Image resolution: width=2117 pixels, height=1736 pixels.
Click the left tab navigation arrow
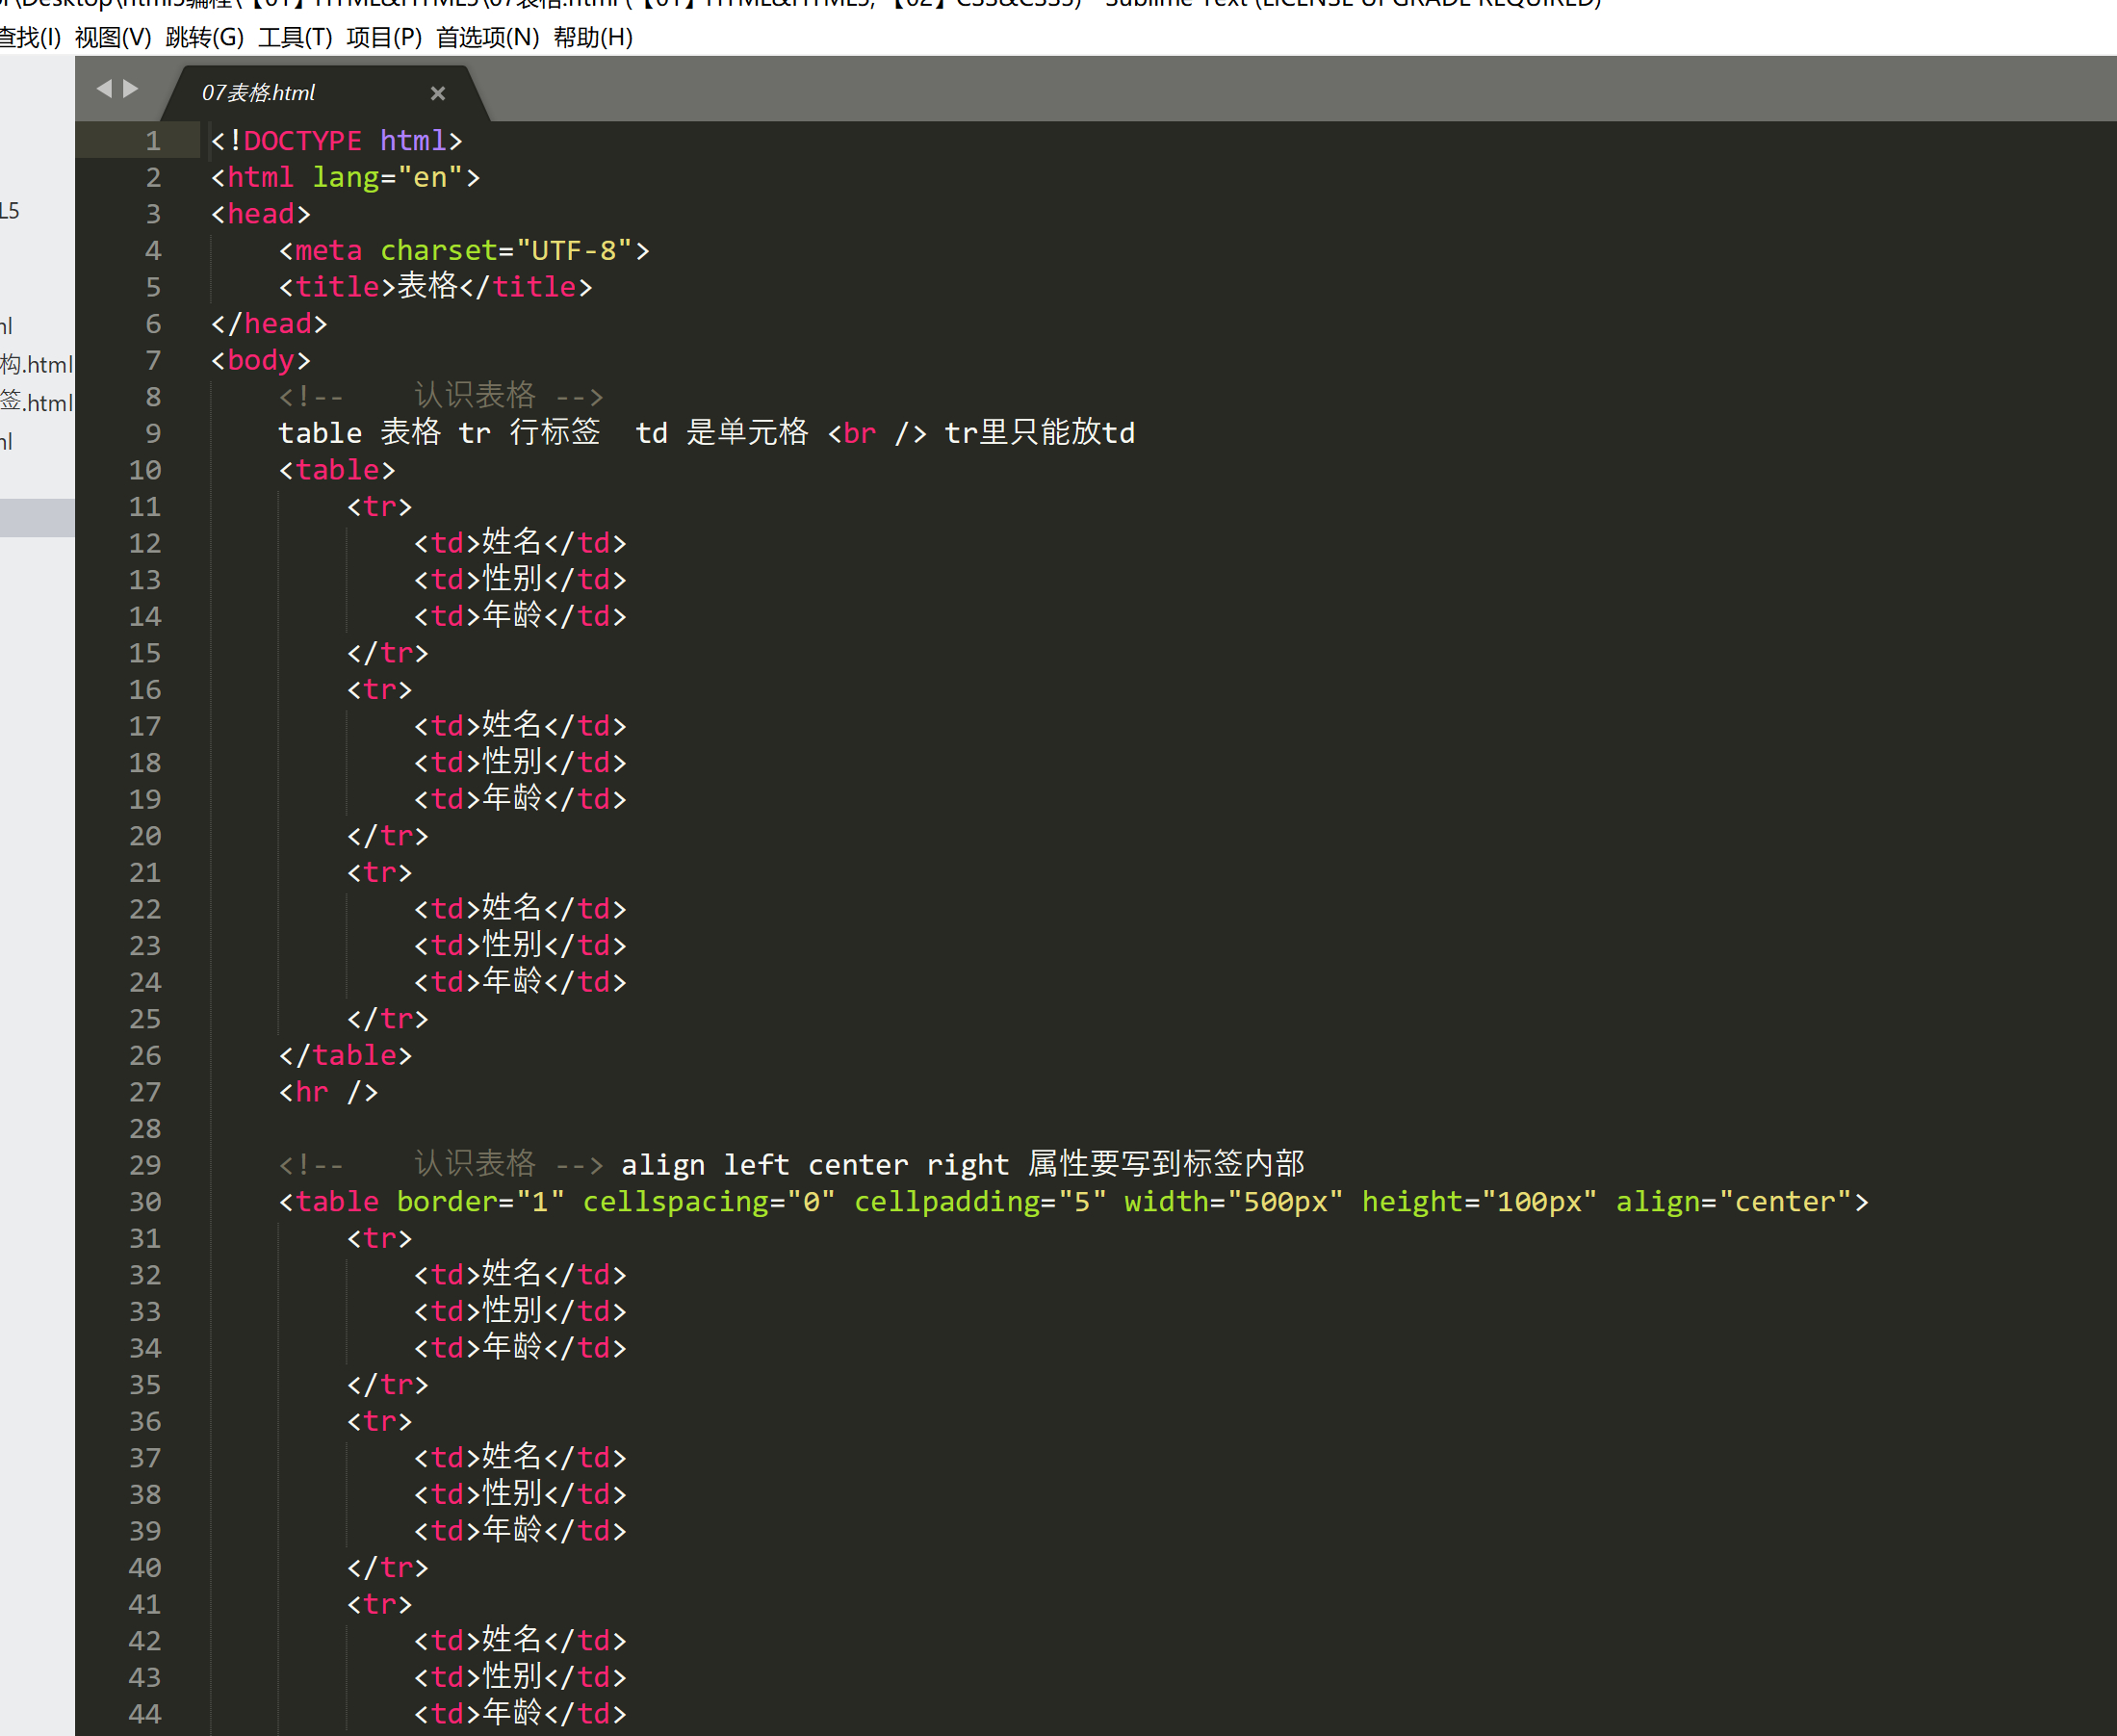coord(103,89)
